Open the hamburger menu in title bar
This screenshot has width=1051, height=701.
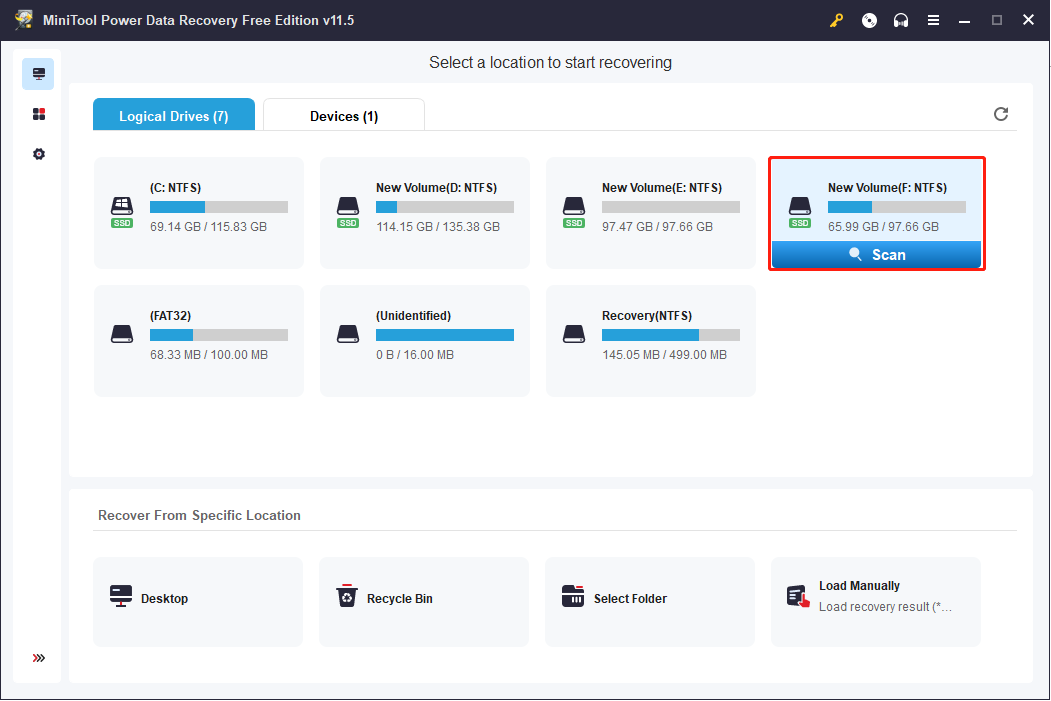click(933, 20)
